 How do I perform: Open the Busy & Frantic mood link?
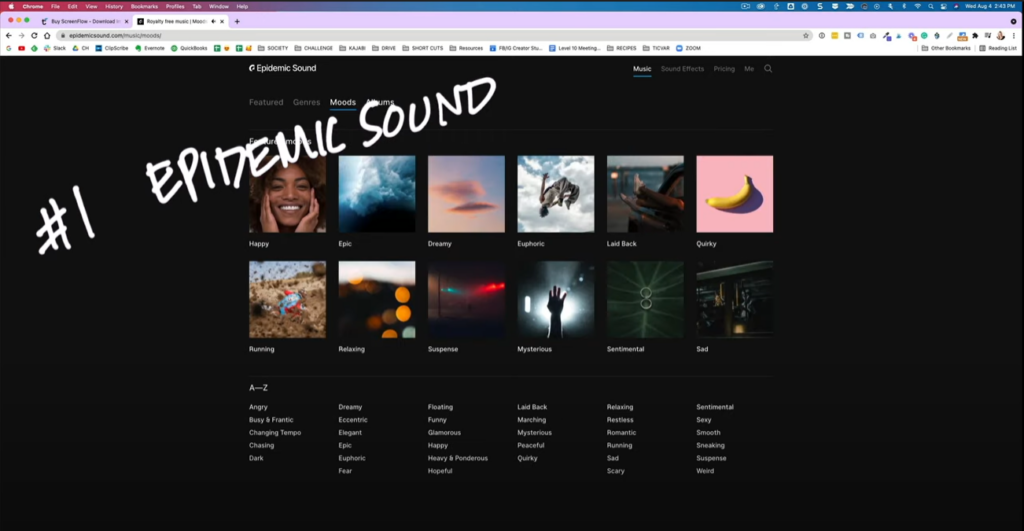tap(271, 420)
